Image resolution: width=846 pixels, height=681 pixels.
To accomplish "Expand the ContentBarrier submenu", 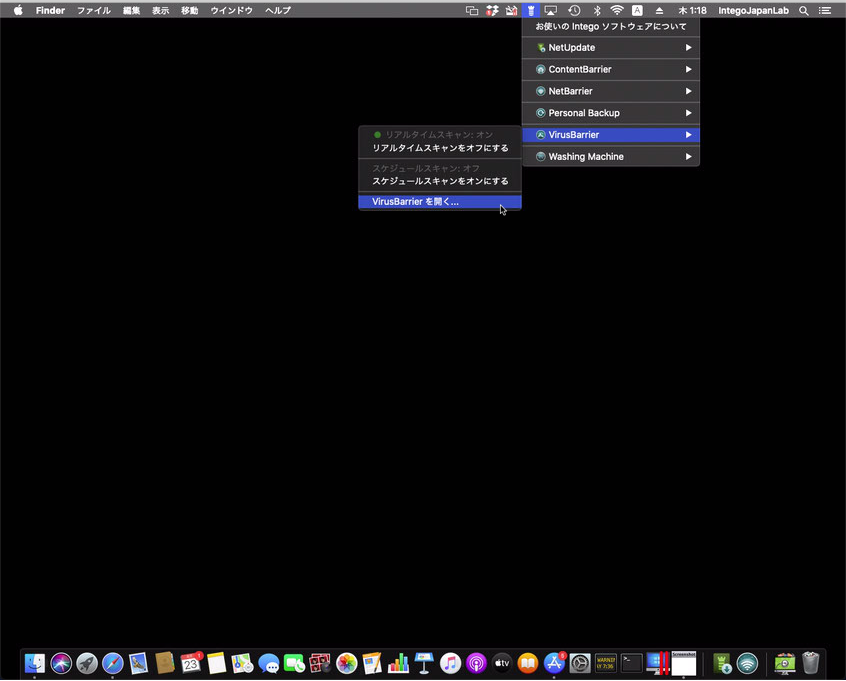I will coord(611,69).
